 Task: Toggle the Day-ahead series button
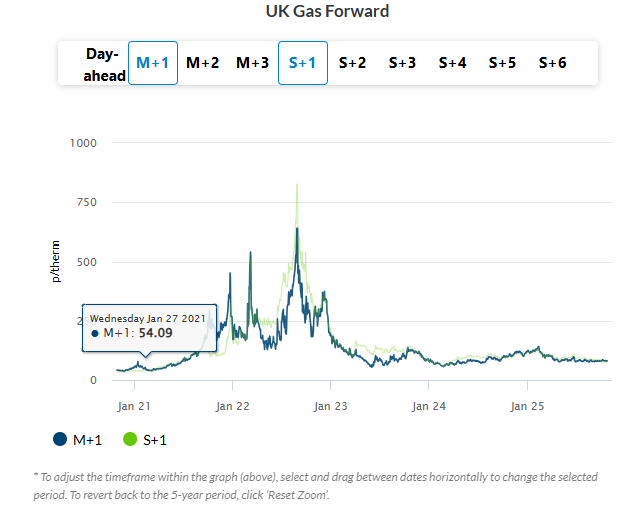click(102, 63)
